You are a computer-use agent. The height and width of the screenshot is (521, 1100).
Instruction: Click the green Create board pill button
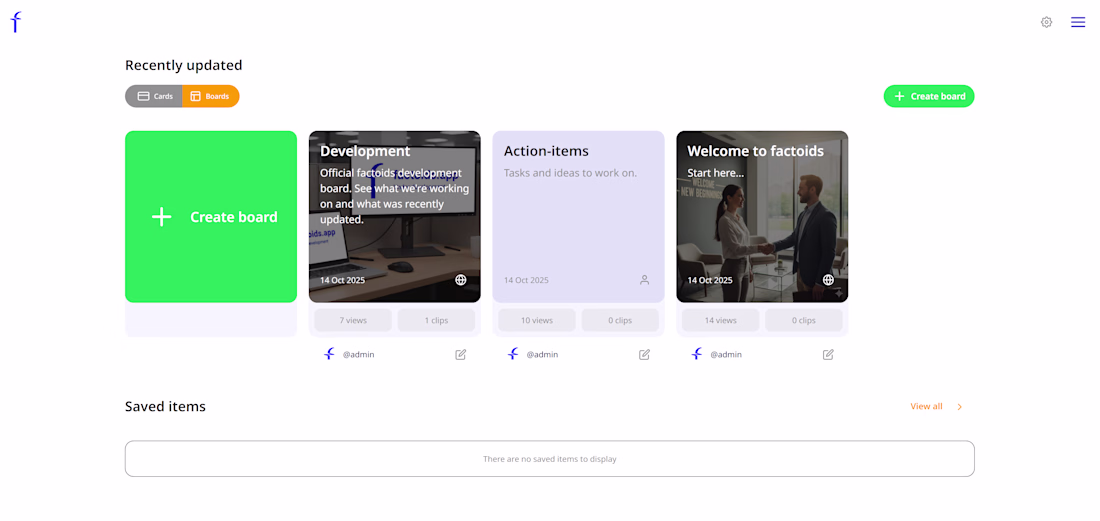click(929, 96)
